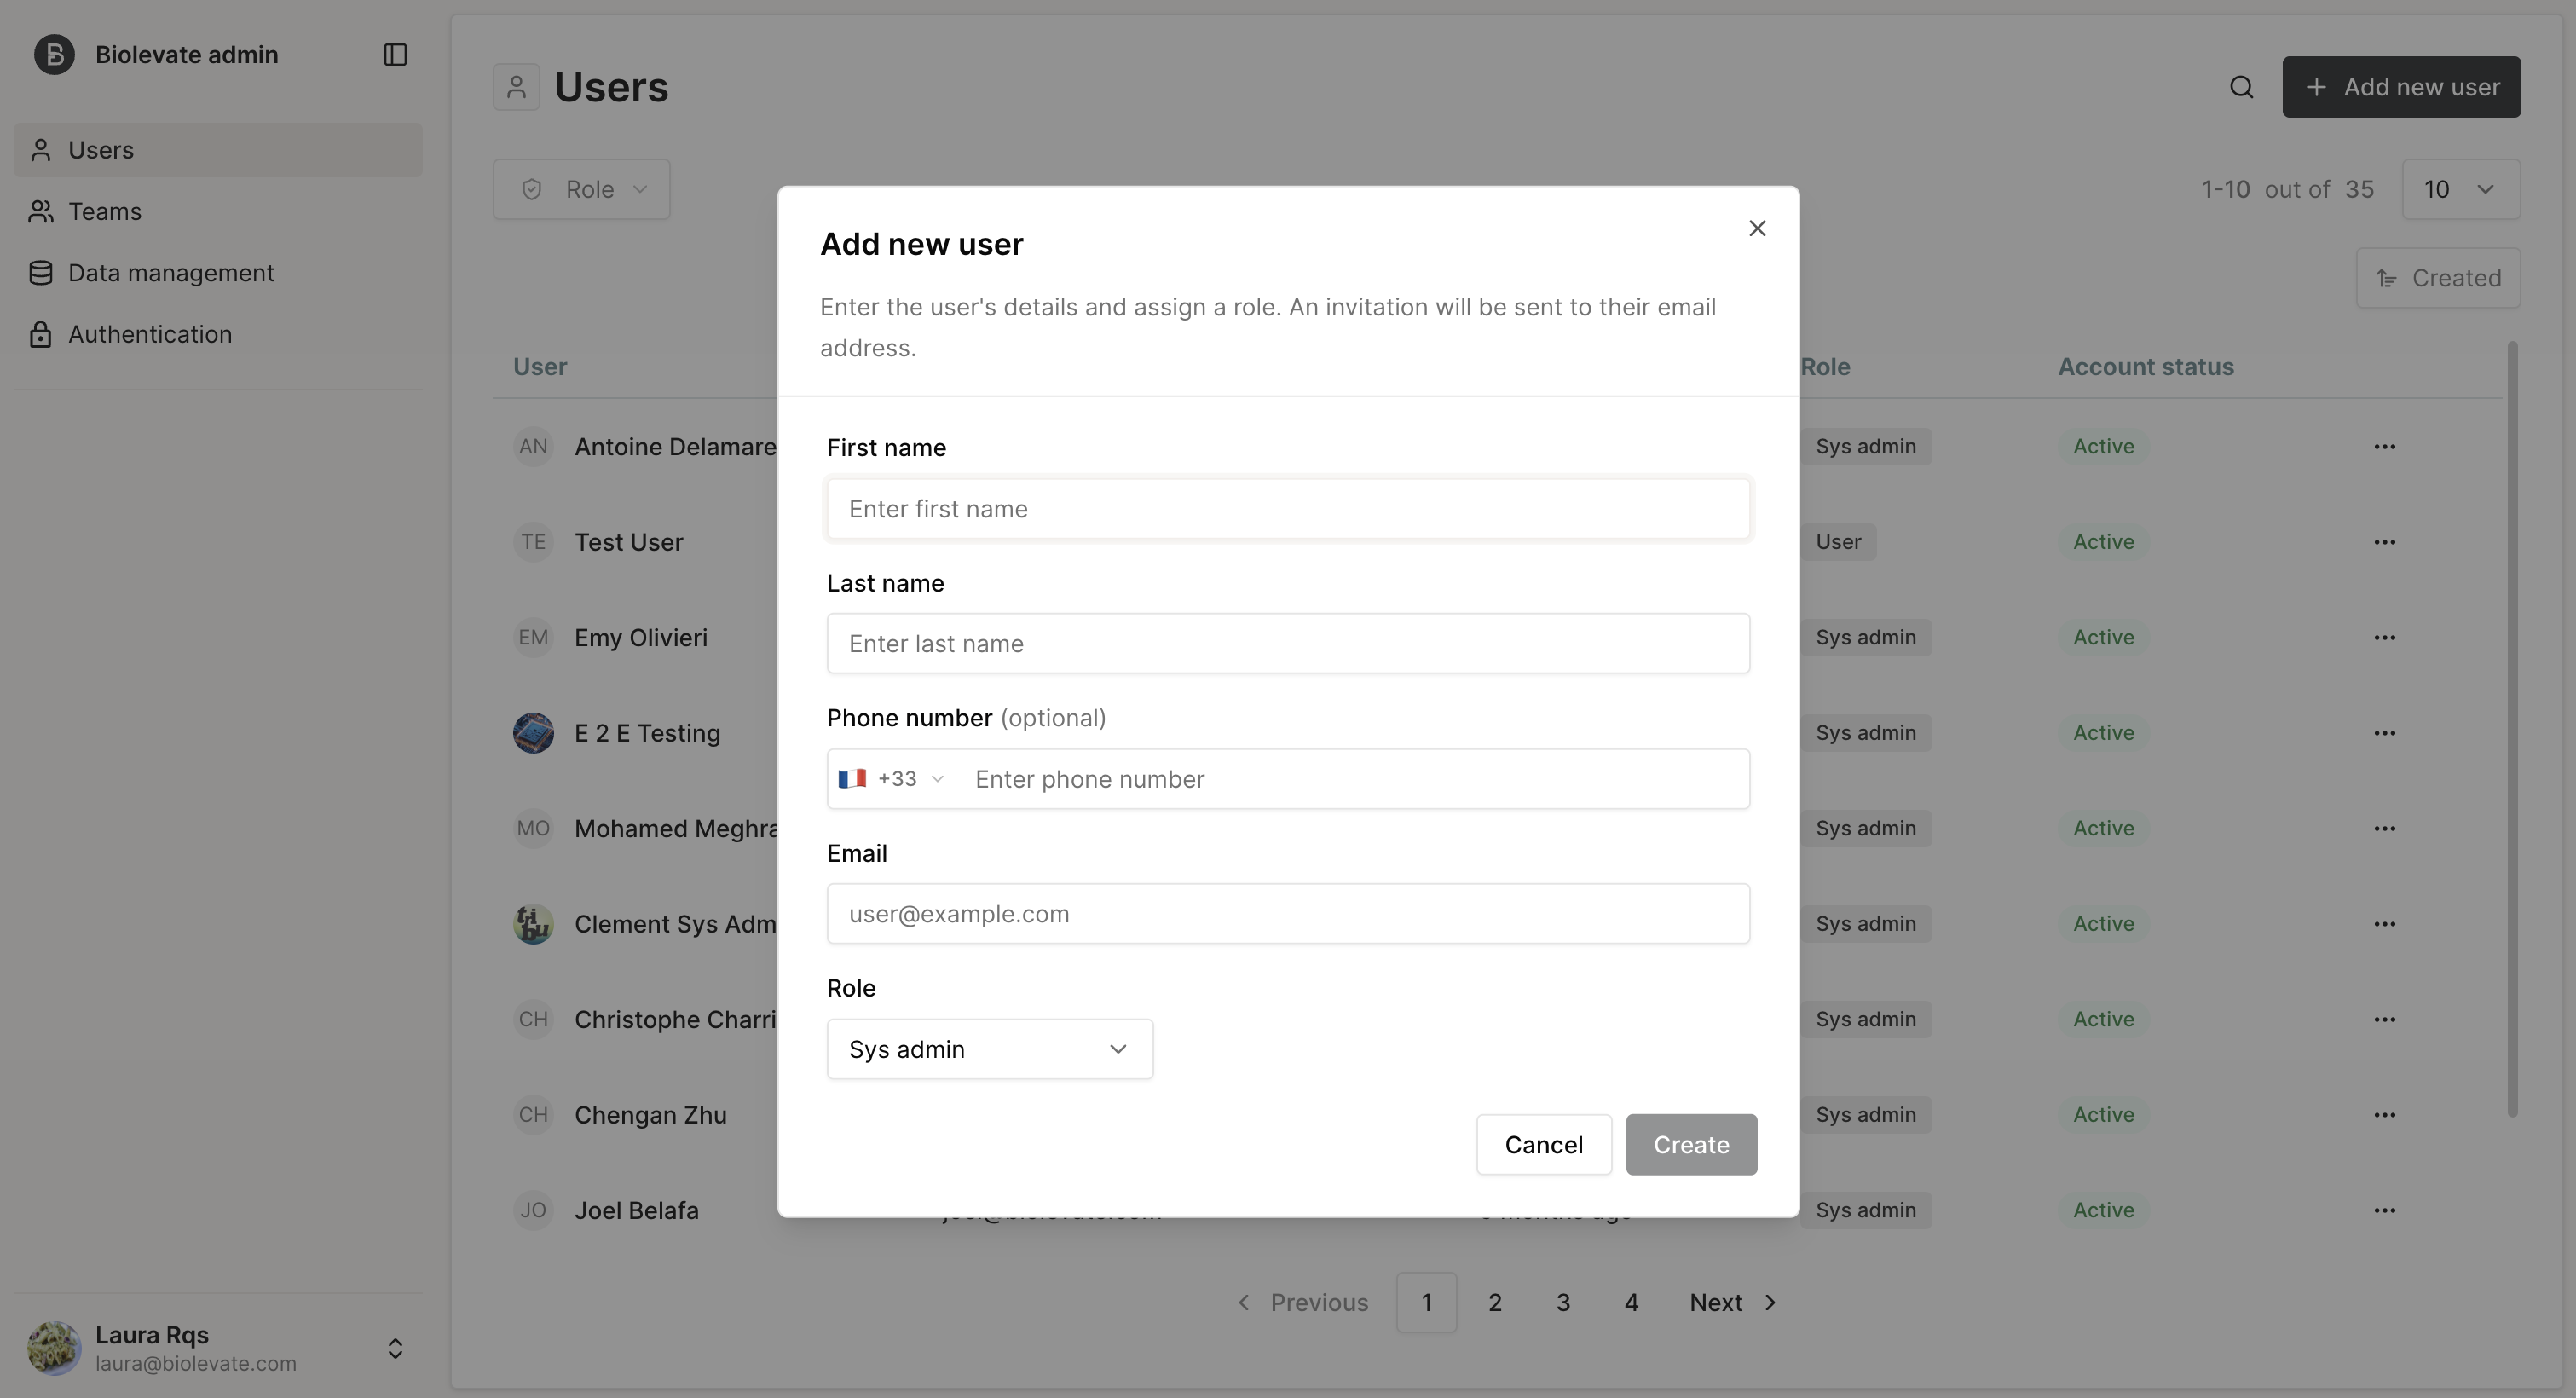Focus the Email input field
This screenshot has width=2576, height=1398.
(1288, 914)
